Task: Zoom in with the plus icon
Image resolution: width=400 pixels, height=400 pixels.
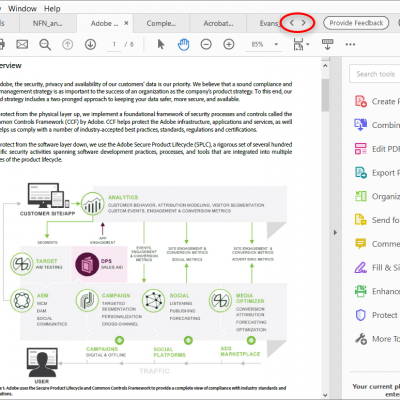Action: (x=229, y=44)
